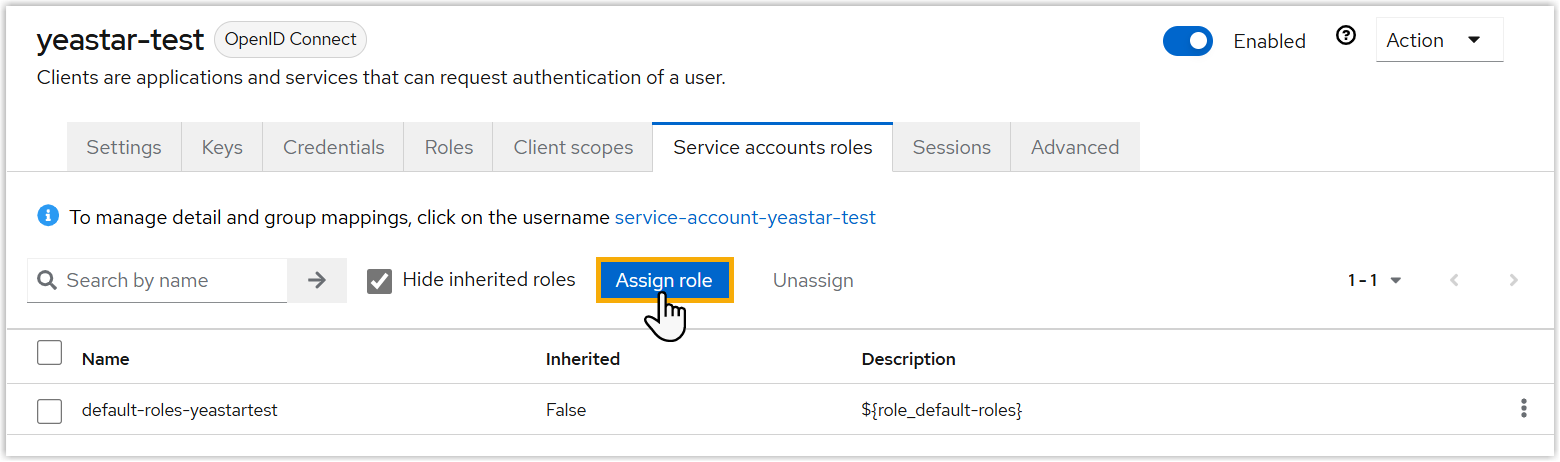Screen dimensions: 1560x462
Task: Go to previous page arrow
Action: 1454,281
